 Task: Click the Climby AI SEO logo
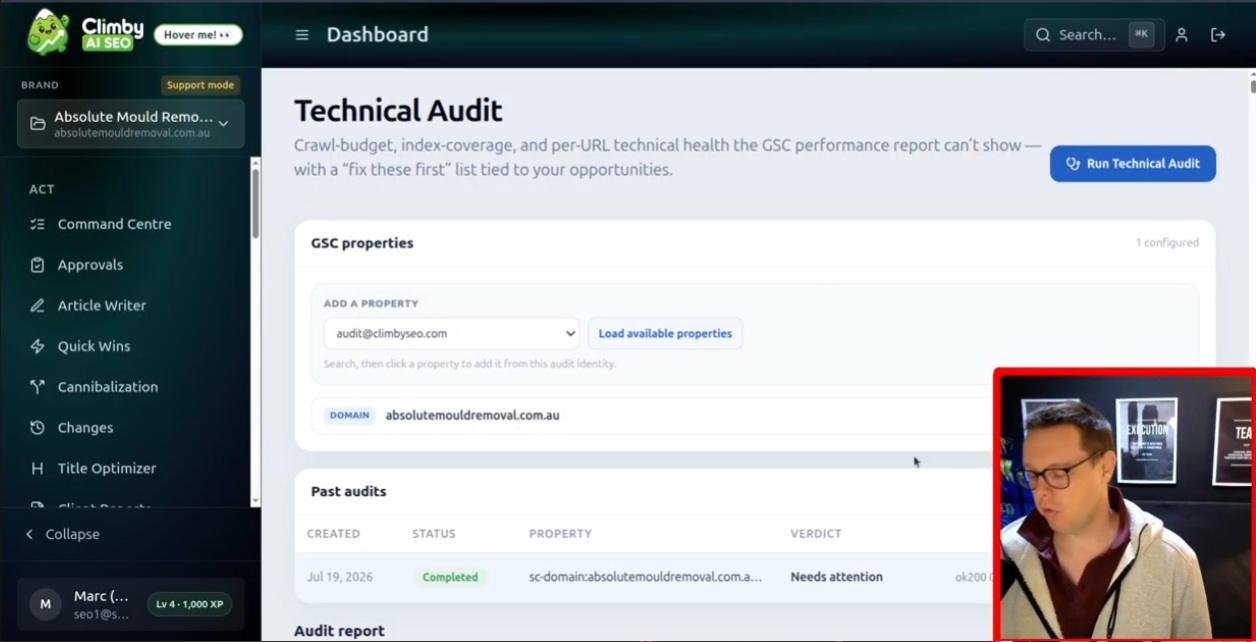[x=85, y=32]
